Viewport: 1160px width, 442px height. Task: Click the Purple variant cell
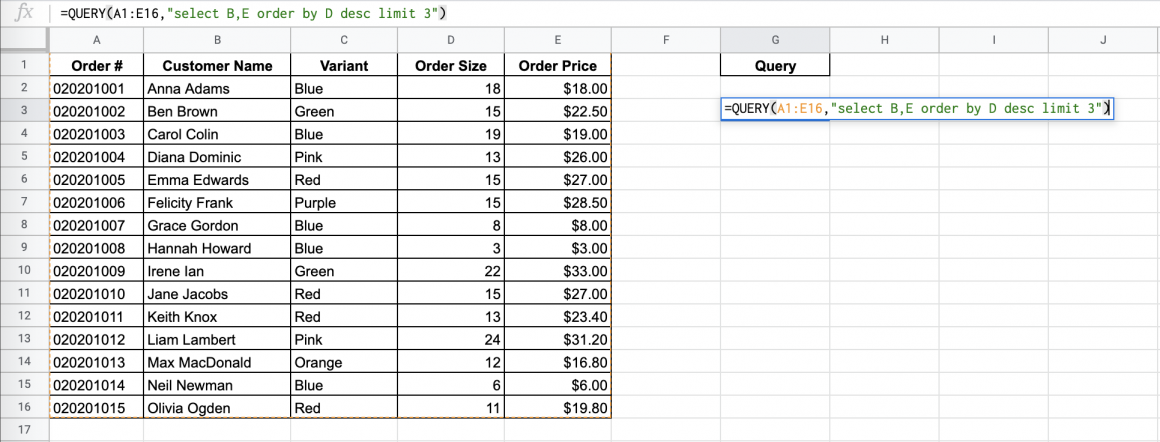pos(343,203)
